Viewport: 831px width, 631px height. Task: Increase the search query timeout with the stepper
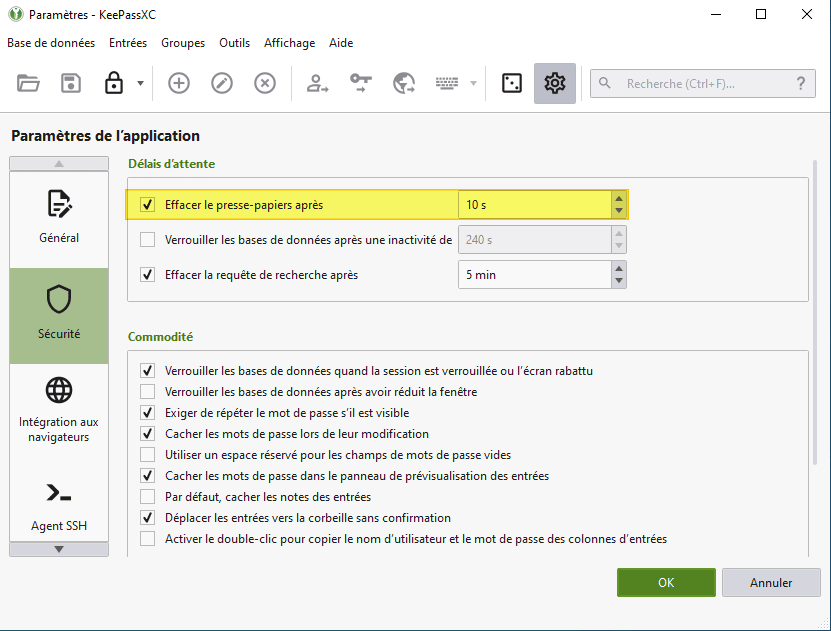pyautogui.click(x=621, y=269)
